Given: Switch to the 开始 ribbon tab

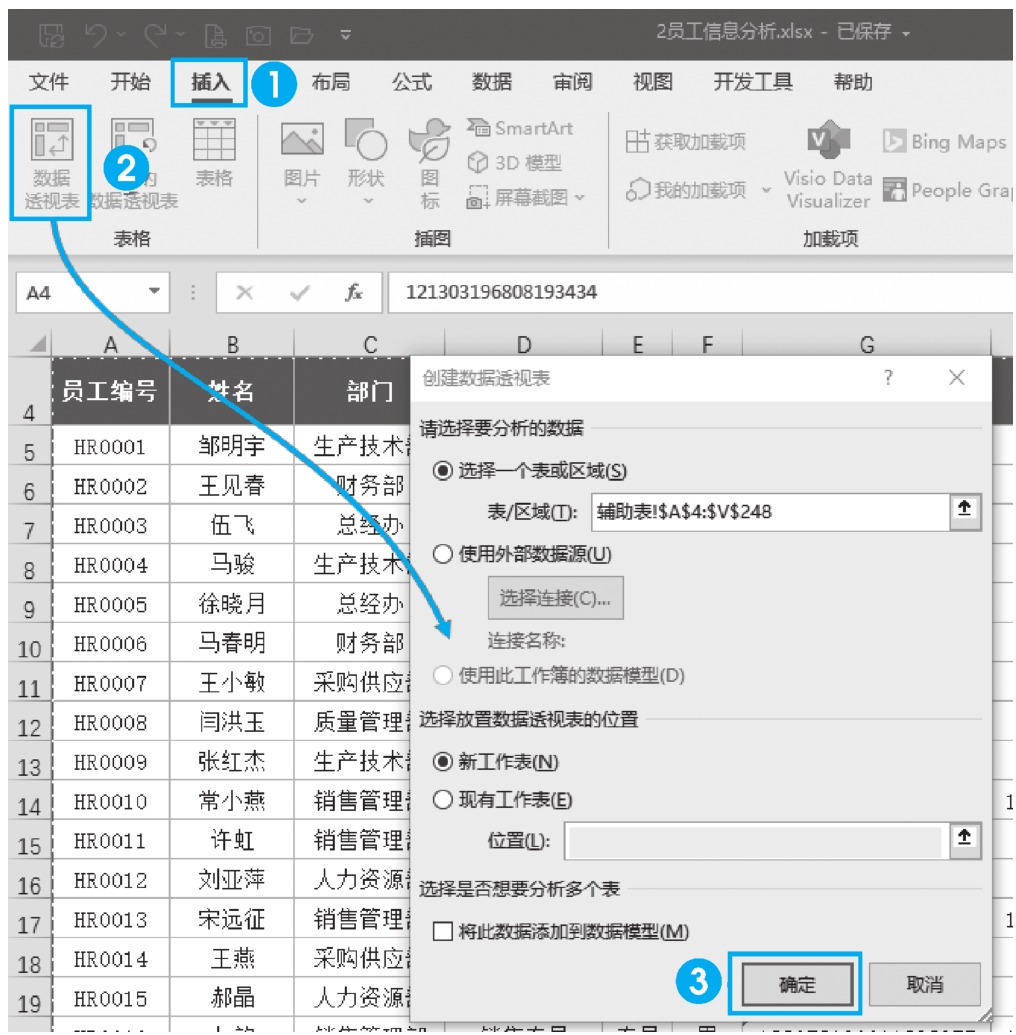Looking at the screenshot, I should click(130, 82).
